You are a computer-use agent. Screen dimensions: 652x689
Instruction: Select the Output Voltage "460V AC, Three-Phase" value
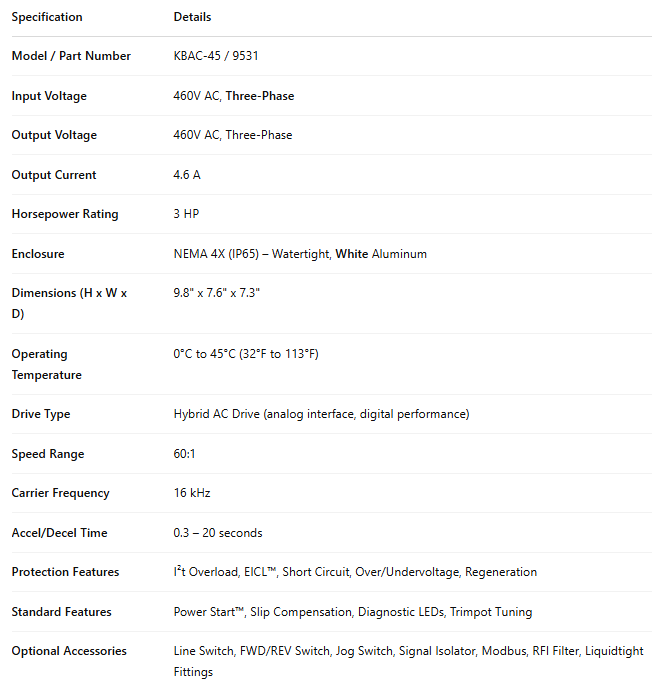click(x=233, y=135)
